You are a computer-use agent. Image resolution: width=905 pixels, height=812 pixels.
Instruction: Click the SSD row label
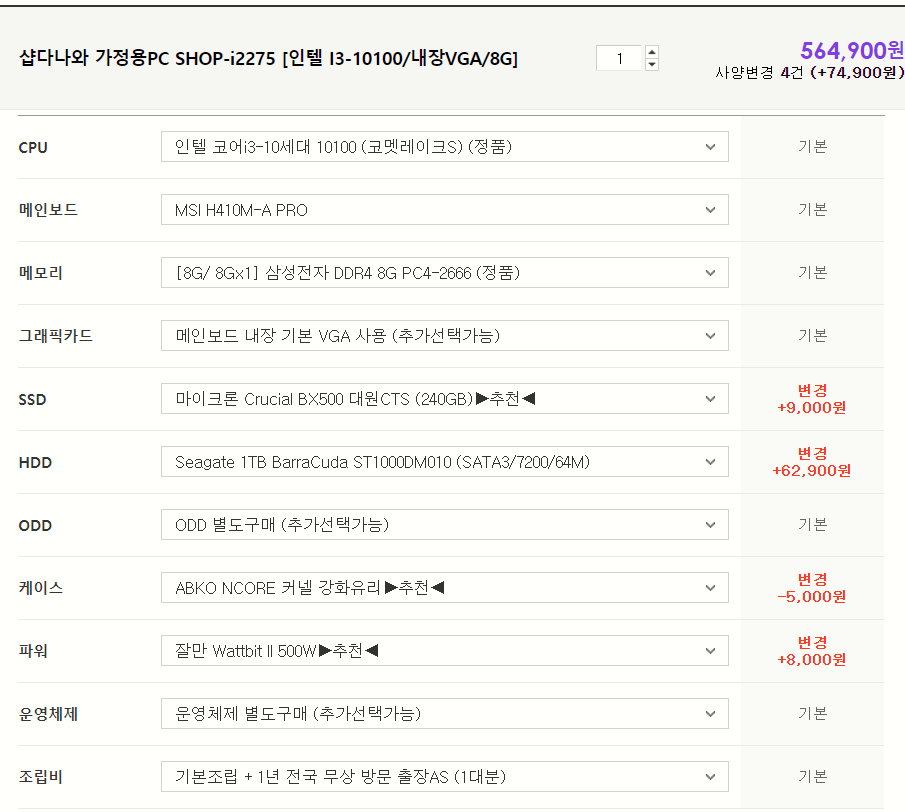point(32,399)
